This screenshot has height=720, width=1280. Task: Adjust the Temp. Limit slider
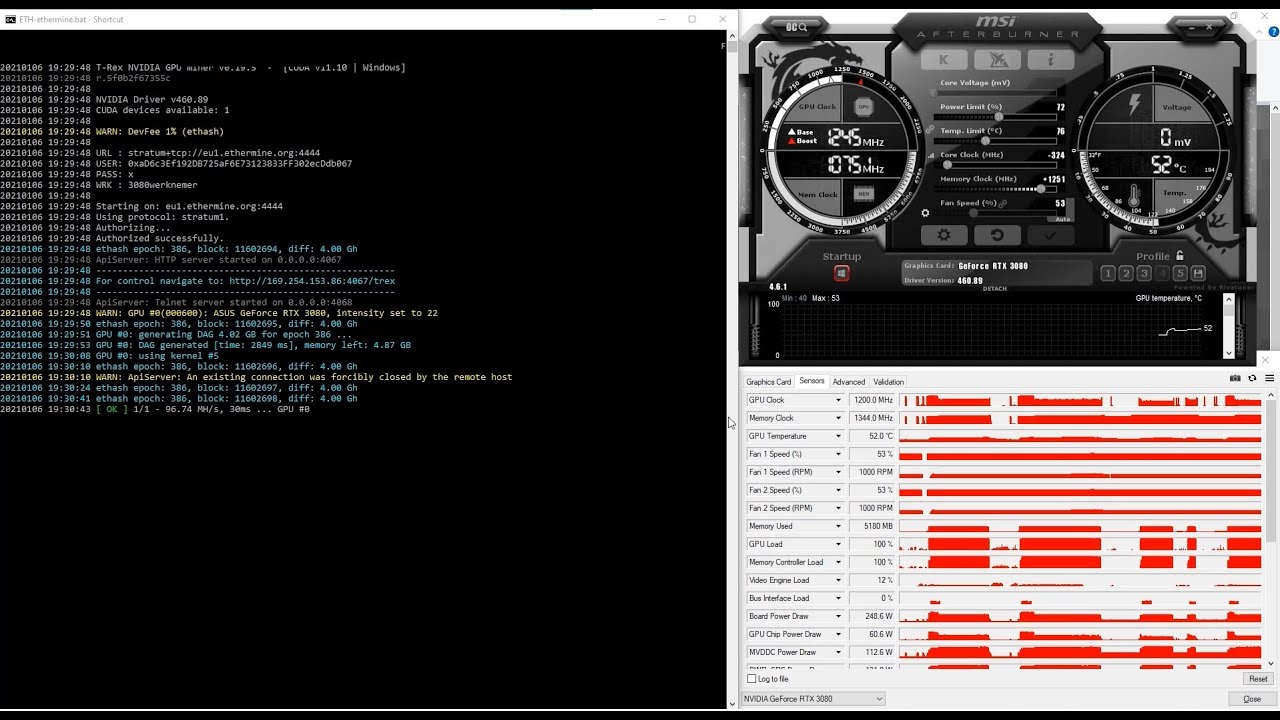click(995, 141)
